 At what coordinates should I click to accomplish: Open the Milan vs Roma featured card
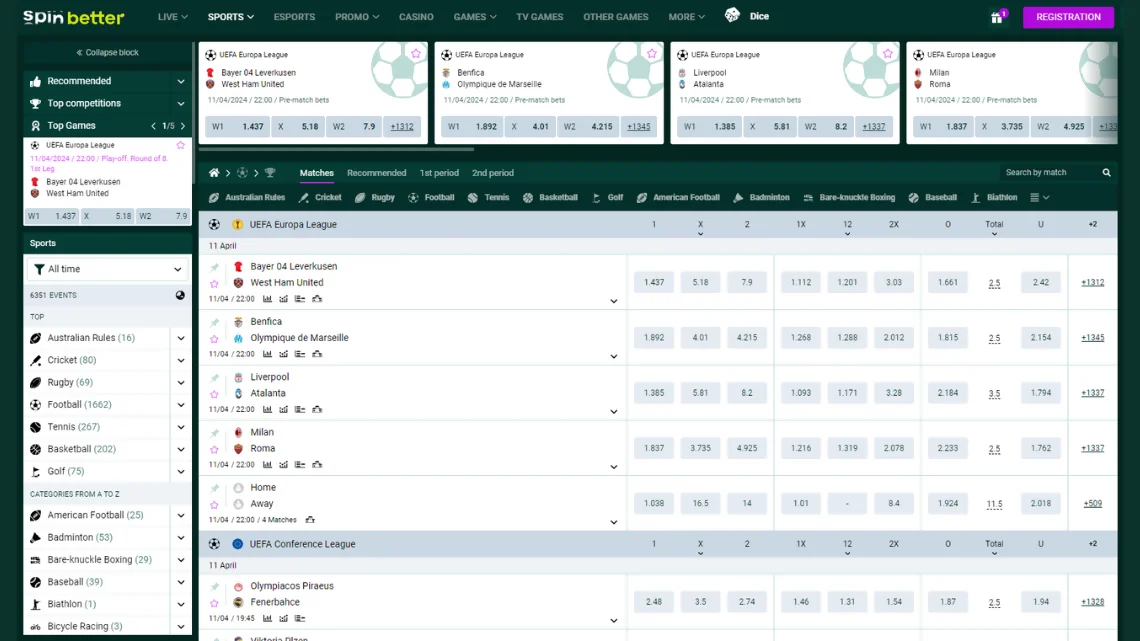(x=1012, y=92)
